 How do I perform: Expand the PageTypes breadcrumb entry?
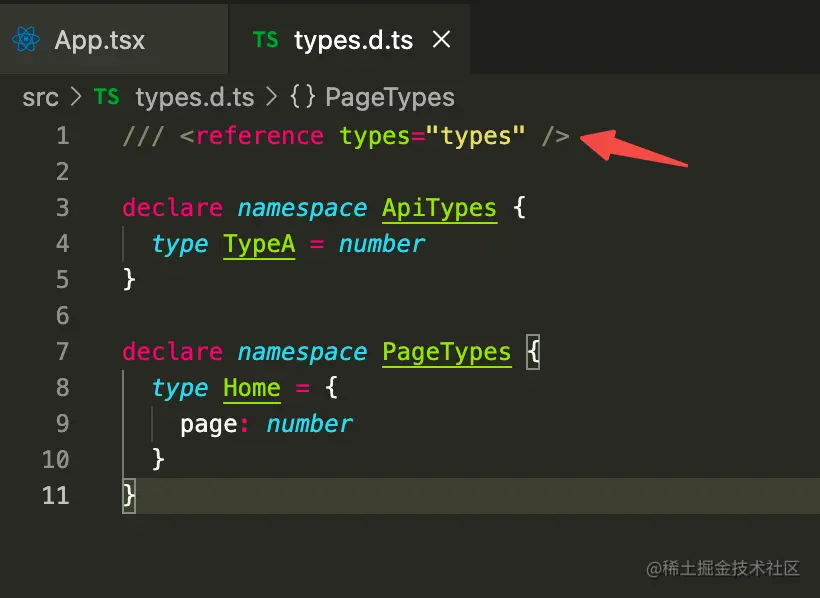point(390,97)
